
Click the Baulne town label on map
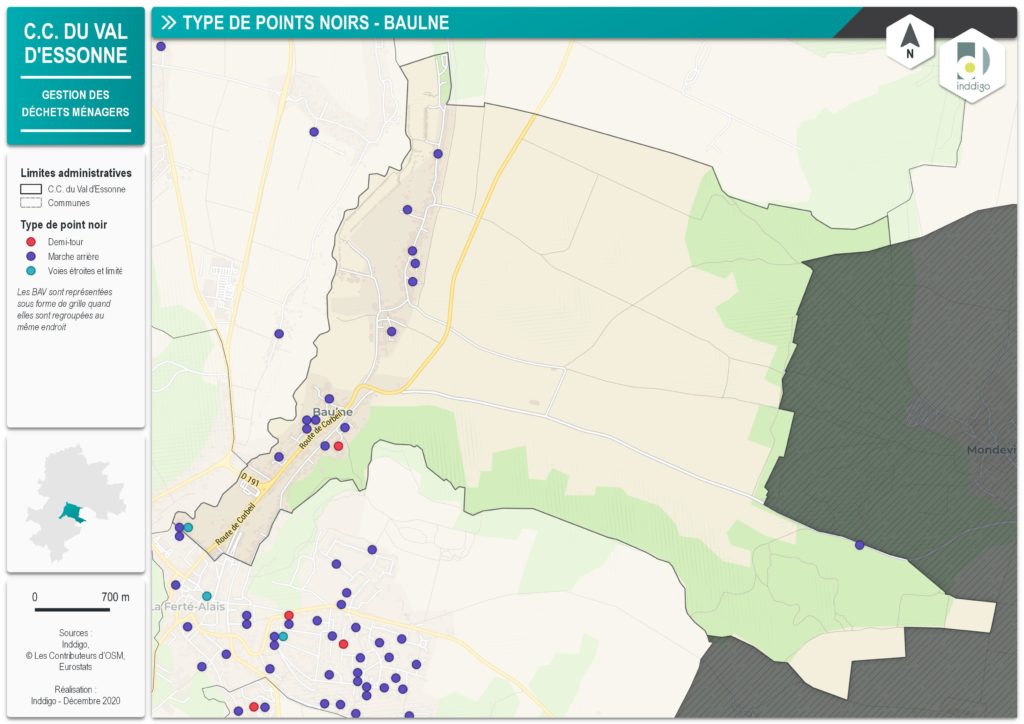(333, 412)
